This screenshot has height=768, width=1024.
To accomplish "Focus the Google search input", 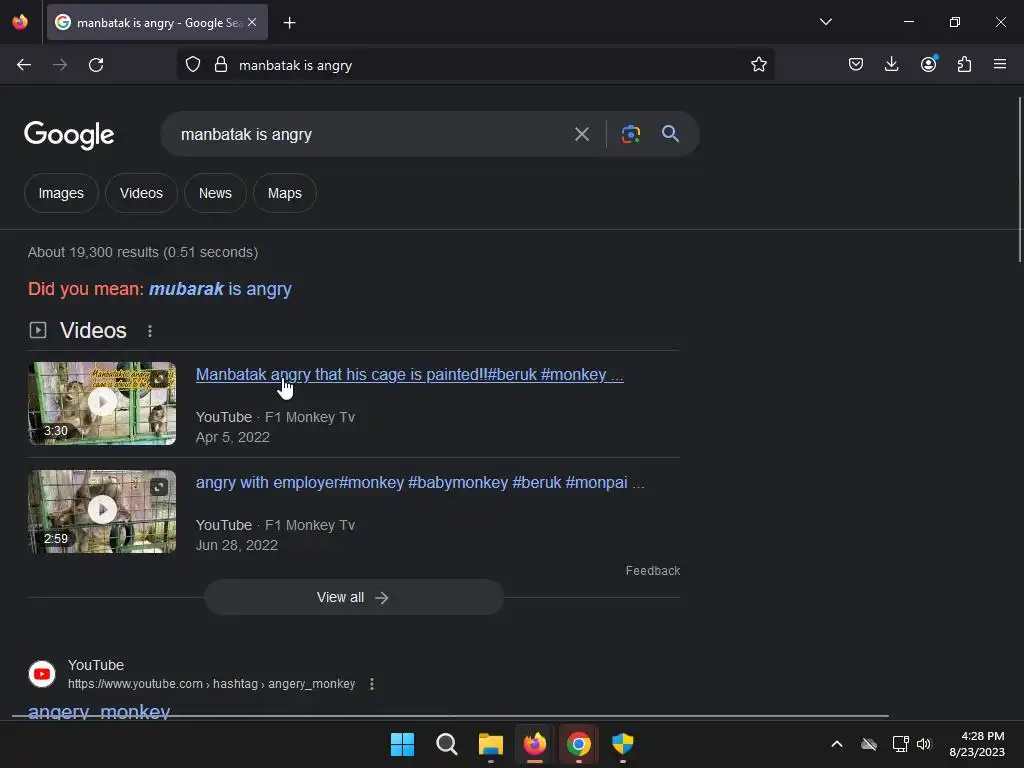I will [x=369, y=135].
